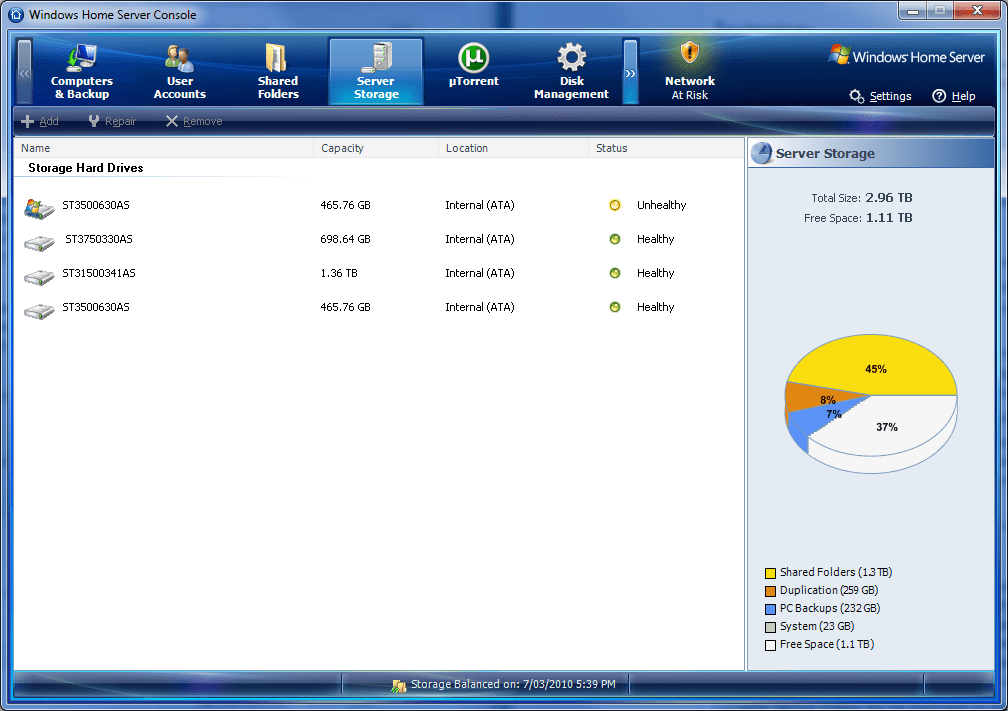Click the orange Duplication legend swatch
This screenshot has width=1008, height=711.
pos(770,591)
